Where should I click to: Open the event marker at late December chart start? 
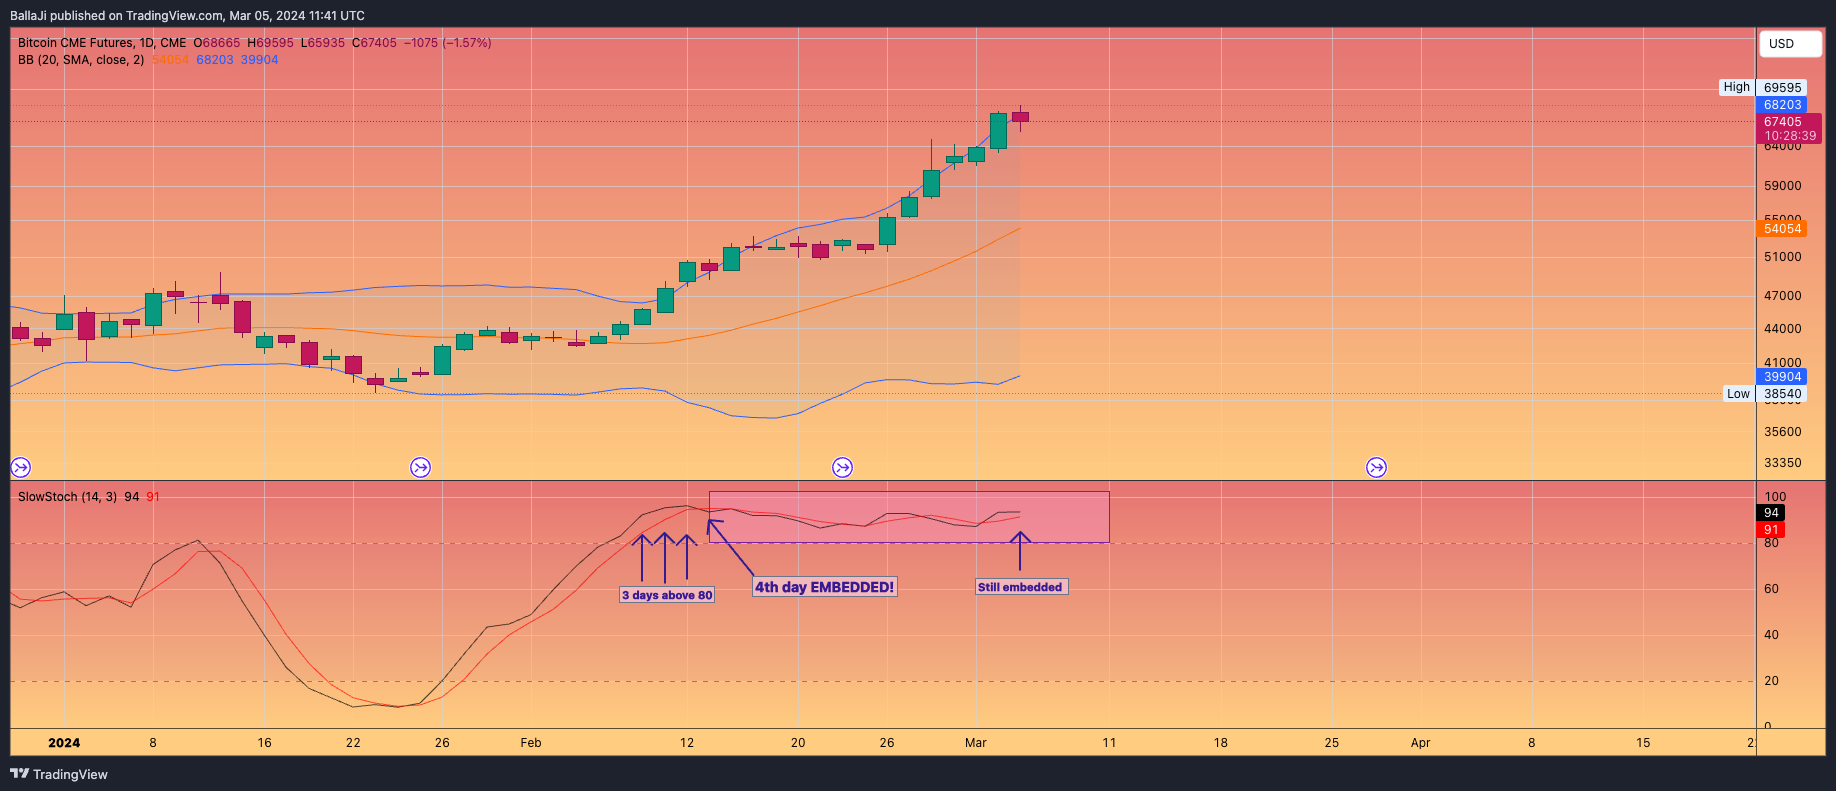(20, 467)
